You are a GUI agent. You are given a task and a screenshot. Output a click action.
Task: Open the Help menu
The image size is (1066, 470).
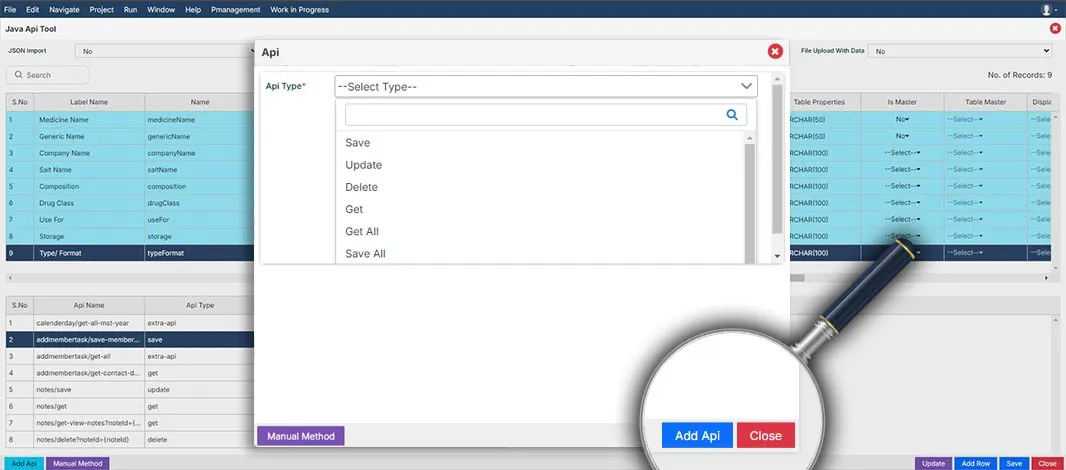point(193,10)
